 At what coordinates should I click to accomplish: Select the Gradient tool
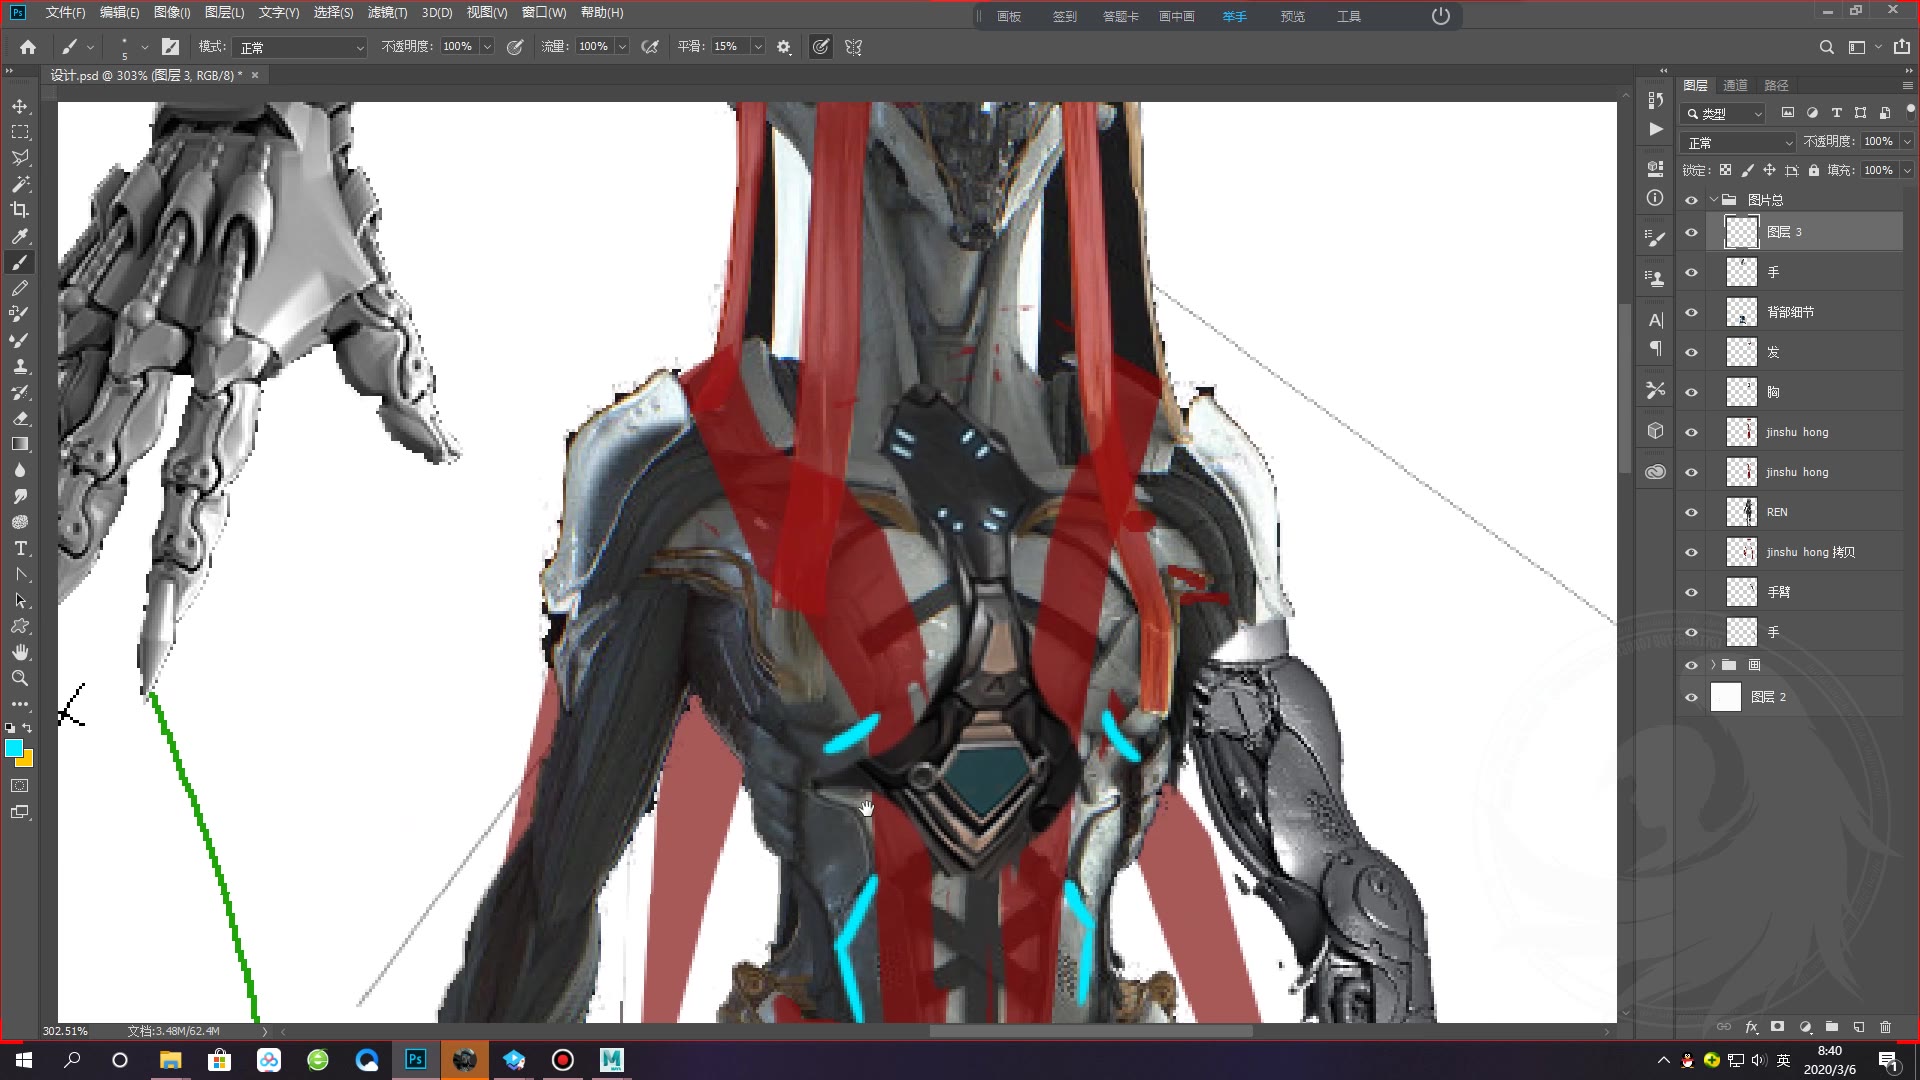[x=20, y=444]
